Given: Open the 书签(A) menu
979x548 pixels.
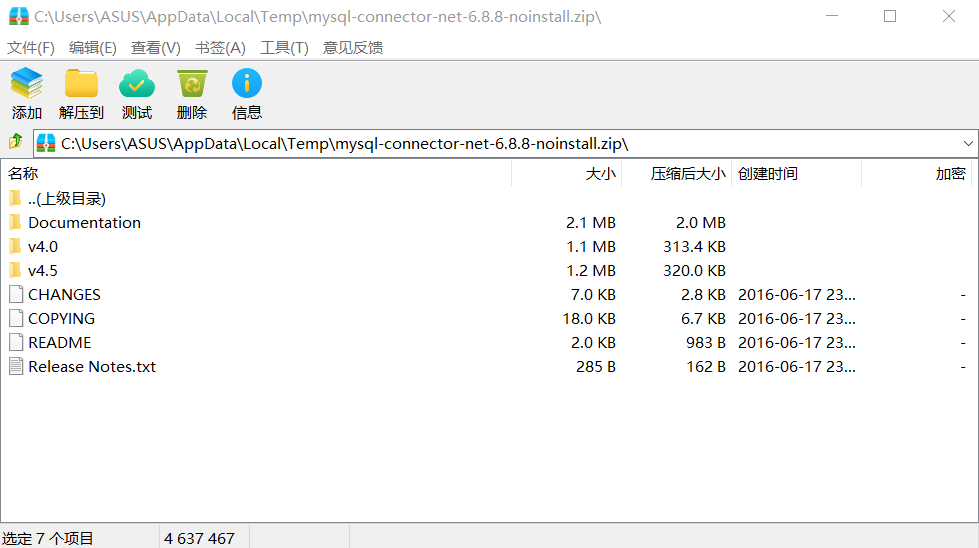Looking at the screenshot, I should [220, 47].
